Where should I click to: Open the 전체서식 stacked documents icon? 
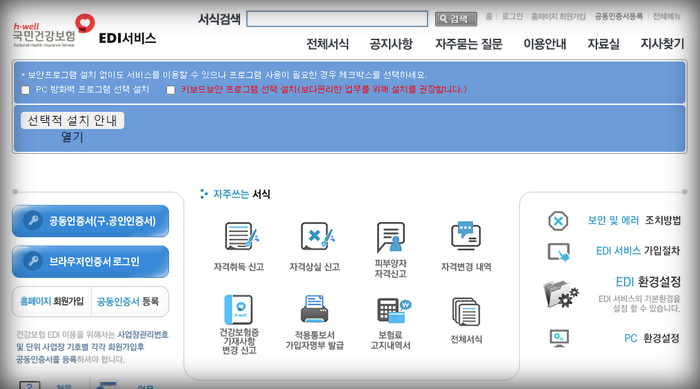click(466, 312)
